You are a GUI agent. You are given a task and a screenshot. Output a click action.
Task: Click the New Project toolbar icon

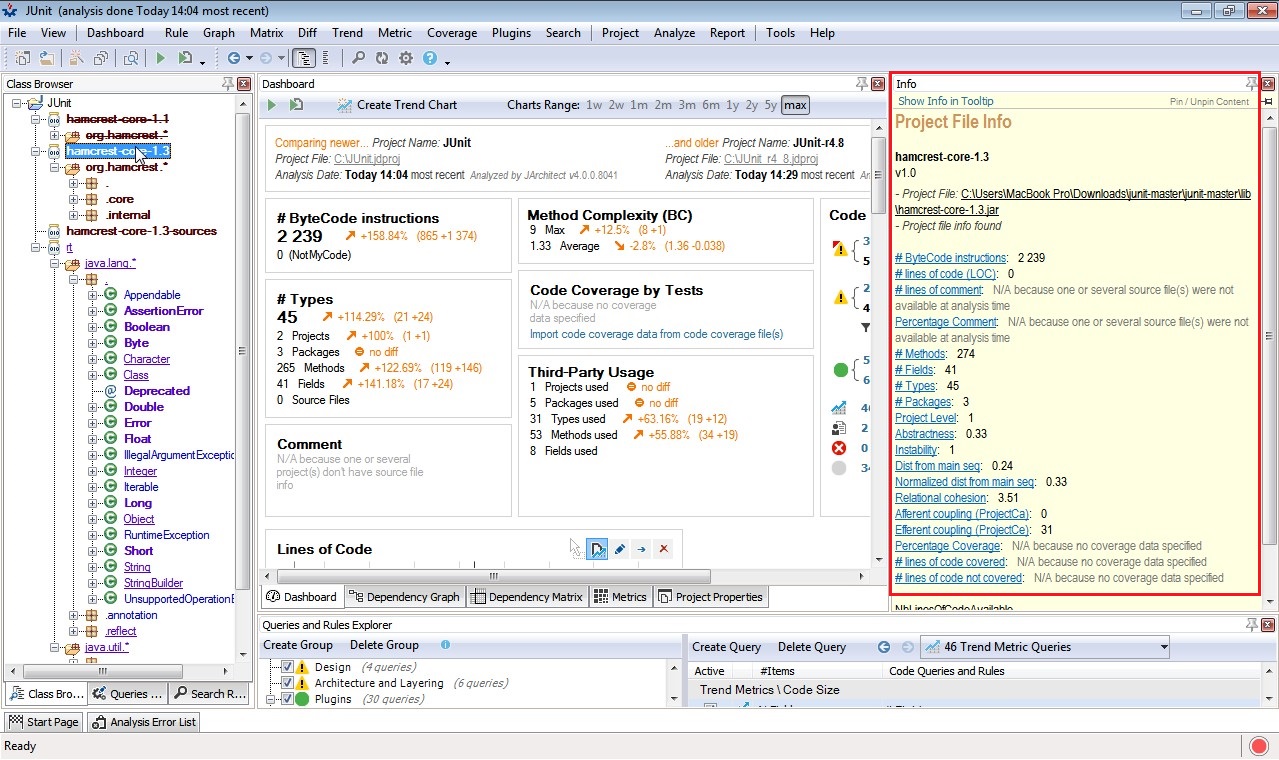(21, 59)
